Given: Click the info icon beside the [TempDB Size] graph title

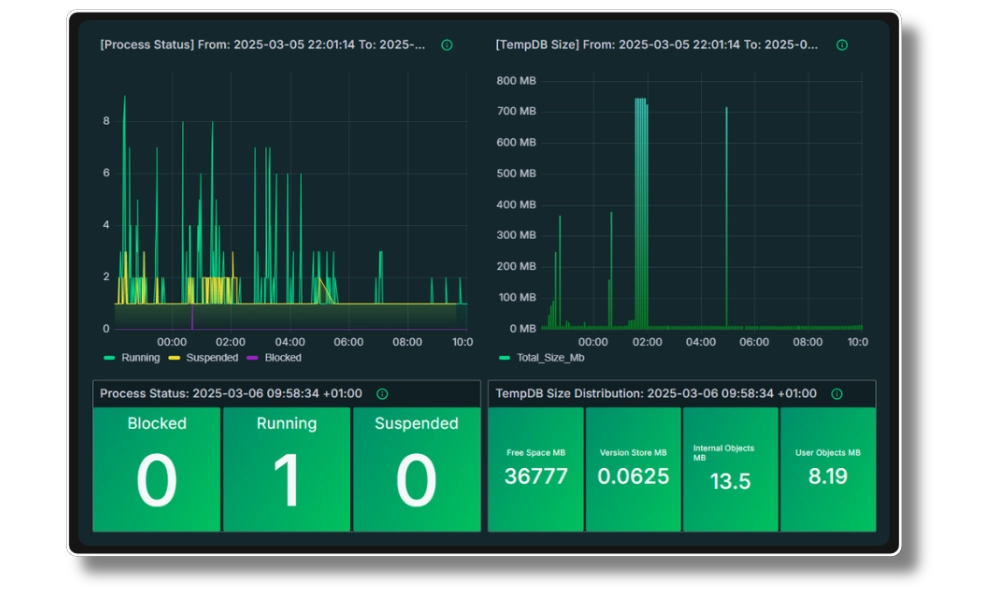Looking at the screenshot, I should pos(842,45).
